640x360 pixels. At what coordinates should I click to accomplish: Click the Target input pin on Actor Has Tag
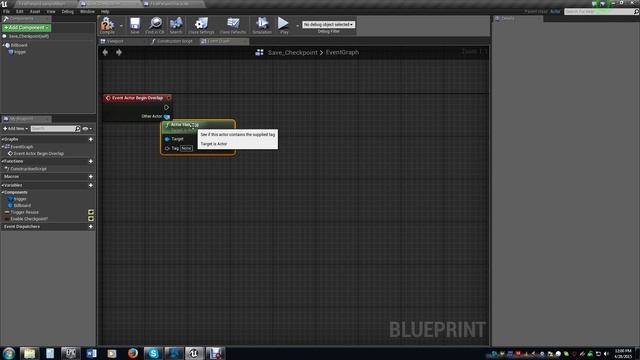click(x=167, y=139)
